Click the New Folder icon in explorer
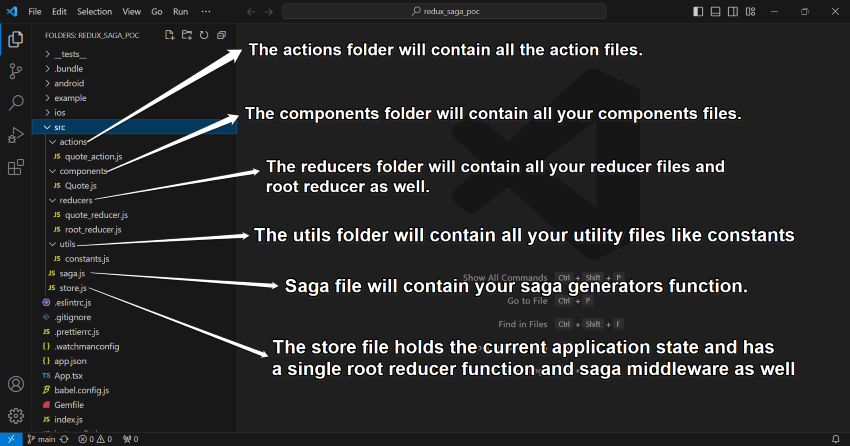The image size is (850, 446). (x=186, y=35)
